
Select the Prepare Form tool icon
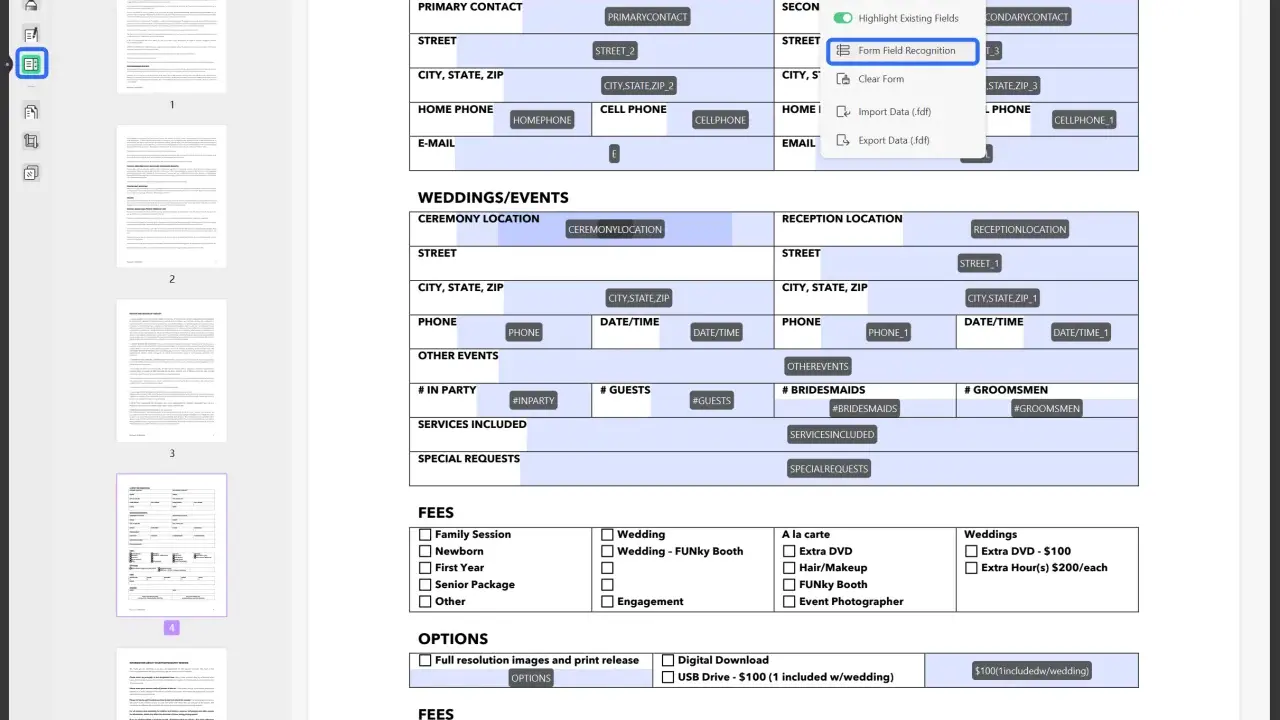click(31, 64)
